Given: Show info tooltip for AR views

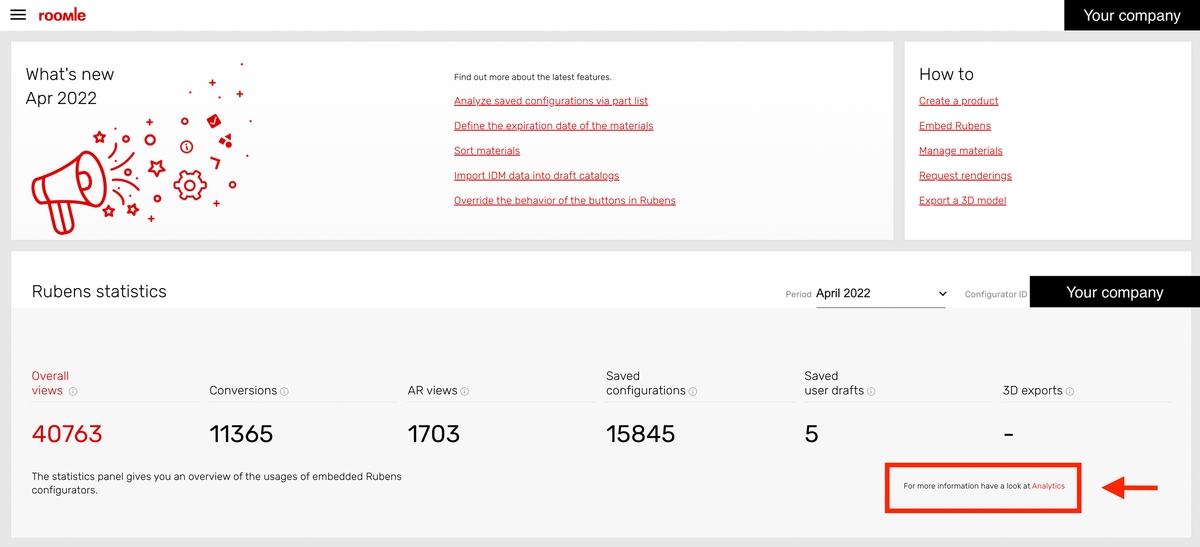Looking at the screenshot, I should (465, 392).
